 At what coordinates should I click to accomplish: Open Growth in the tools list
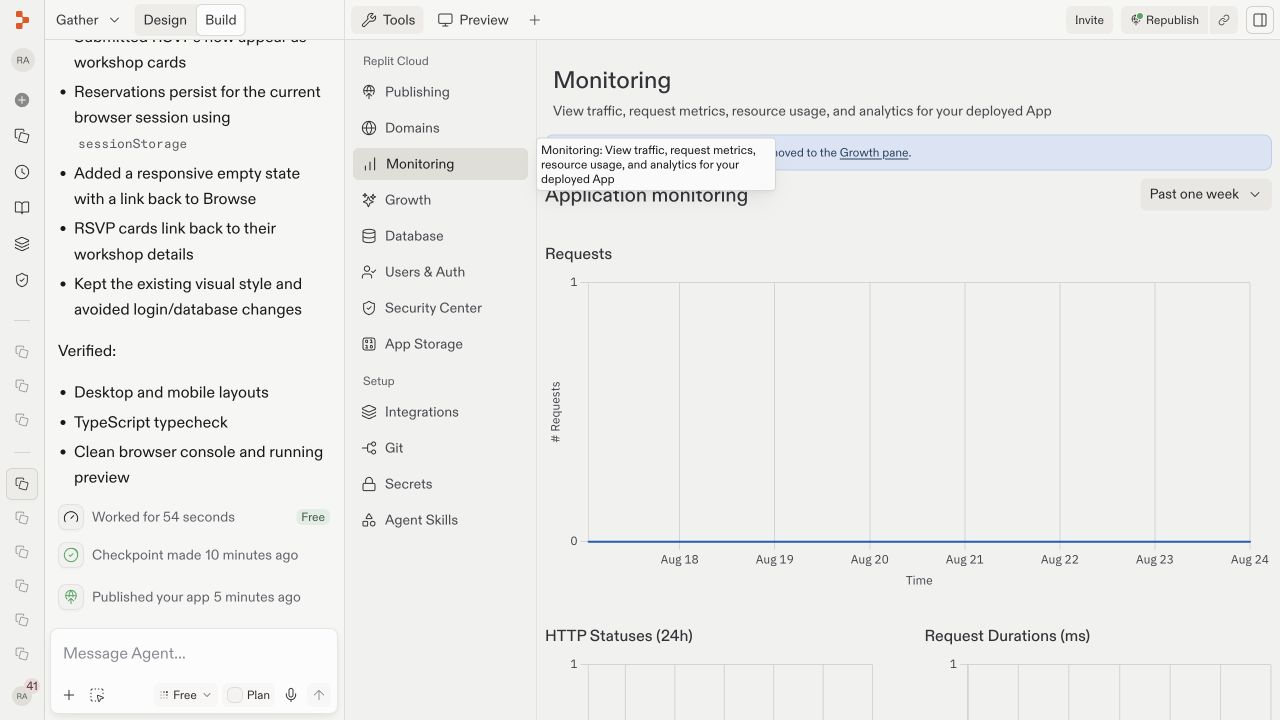tap(440, 200)
